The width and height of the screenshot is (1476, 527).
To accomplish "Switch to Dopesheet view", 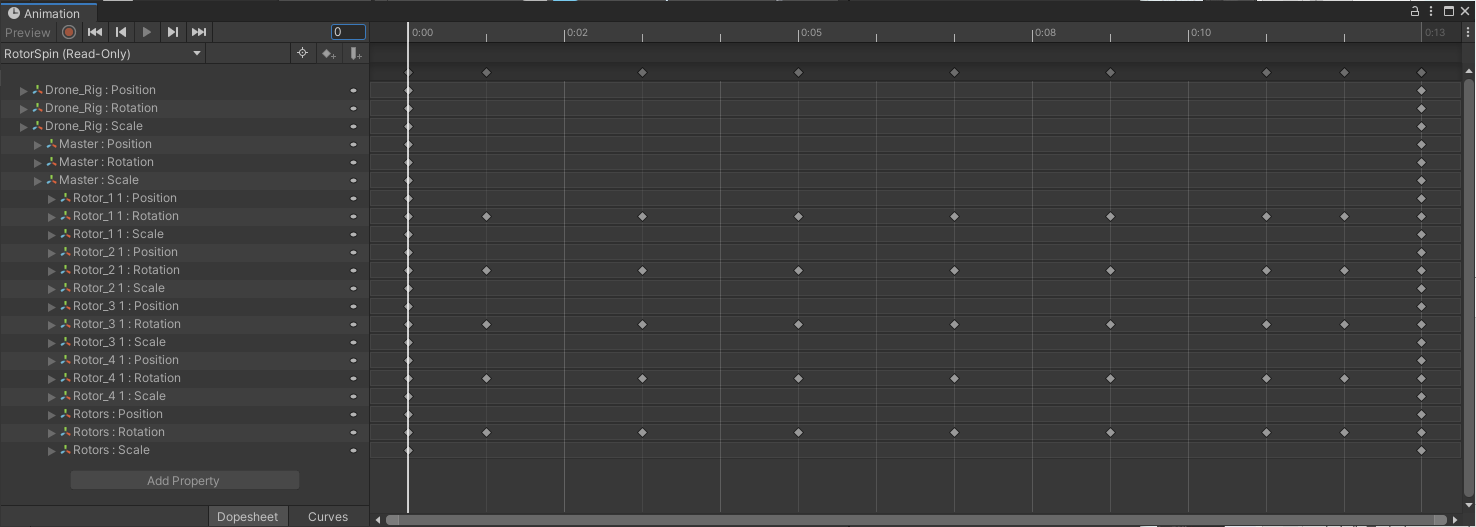I will (x=248, y=517).
